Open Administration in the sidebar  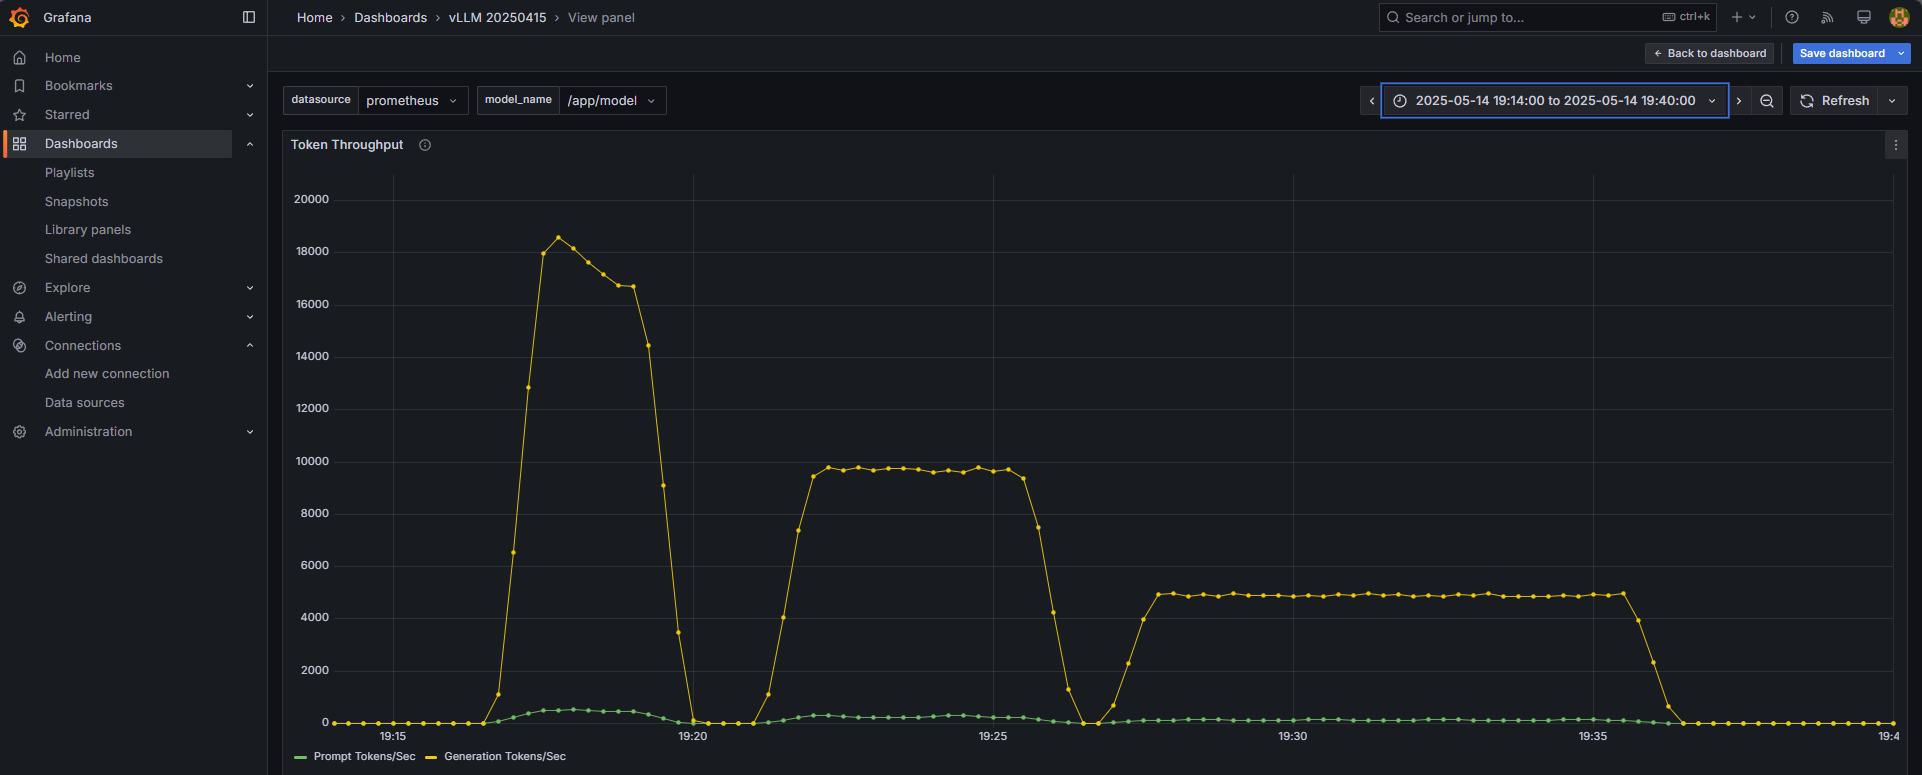tap(88, 432)
